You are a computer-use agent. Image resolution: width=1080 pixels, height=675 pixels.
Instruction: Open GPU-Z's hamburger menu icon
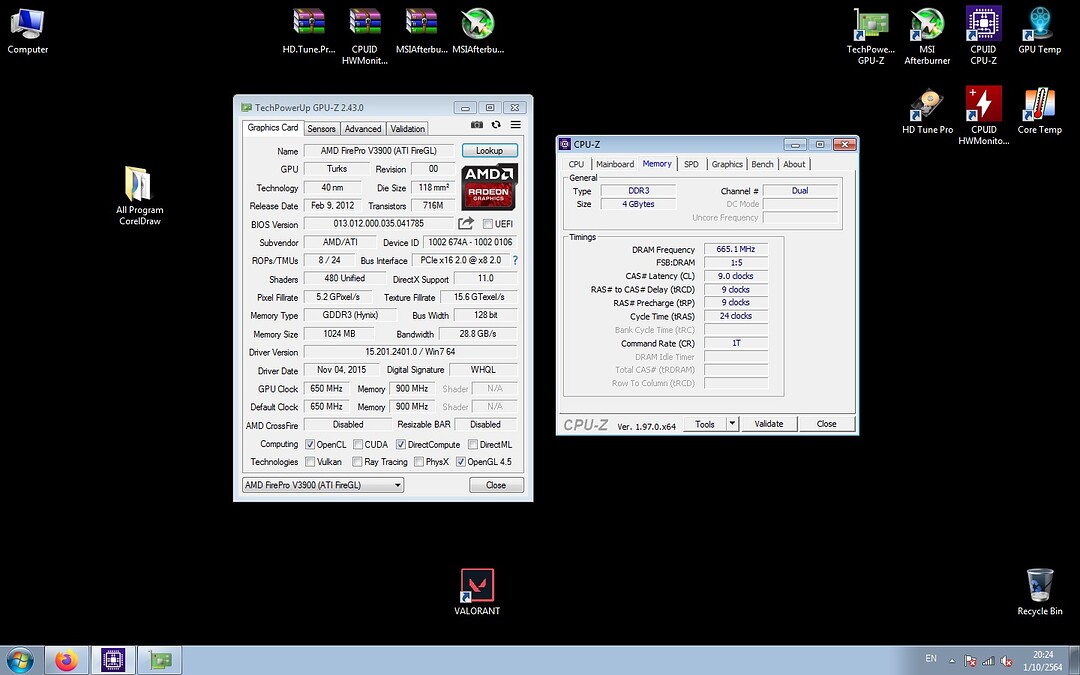(515, 124)
